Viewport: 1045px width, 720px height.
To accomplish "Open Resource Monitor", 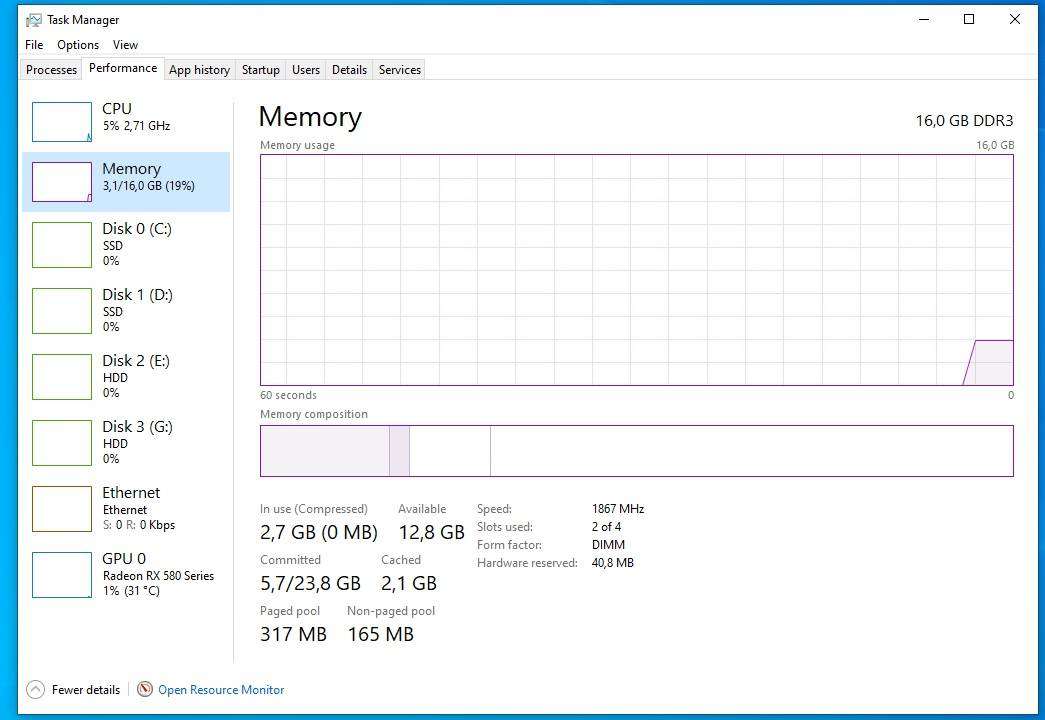I will point(221,689).
